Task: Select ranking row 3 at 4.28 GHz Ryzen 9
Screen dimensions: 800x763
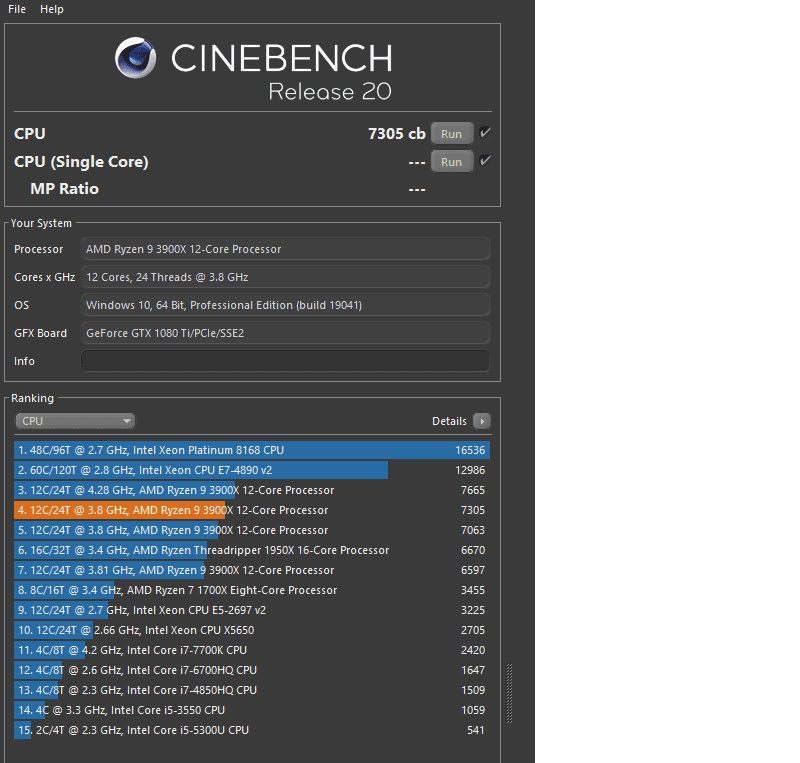Action: tap(252, 490)
